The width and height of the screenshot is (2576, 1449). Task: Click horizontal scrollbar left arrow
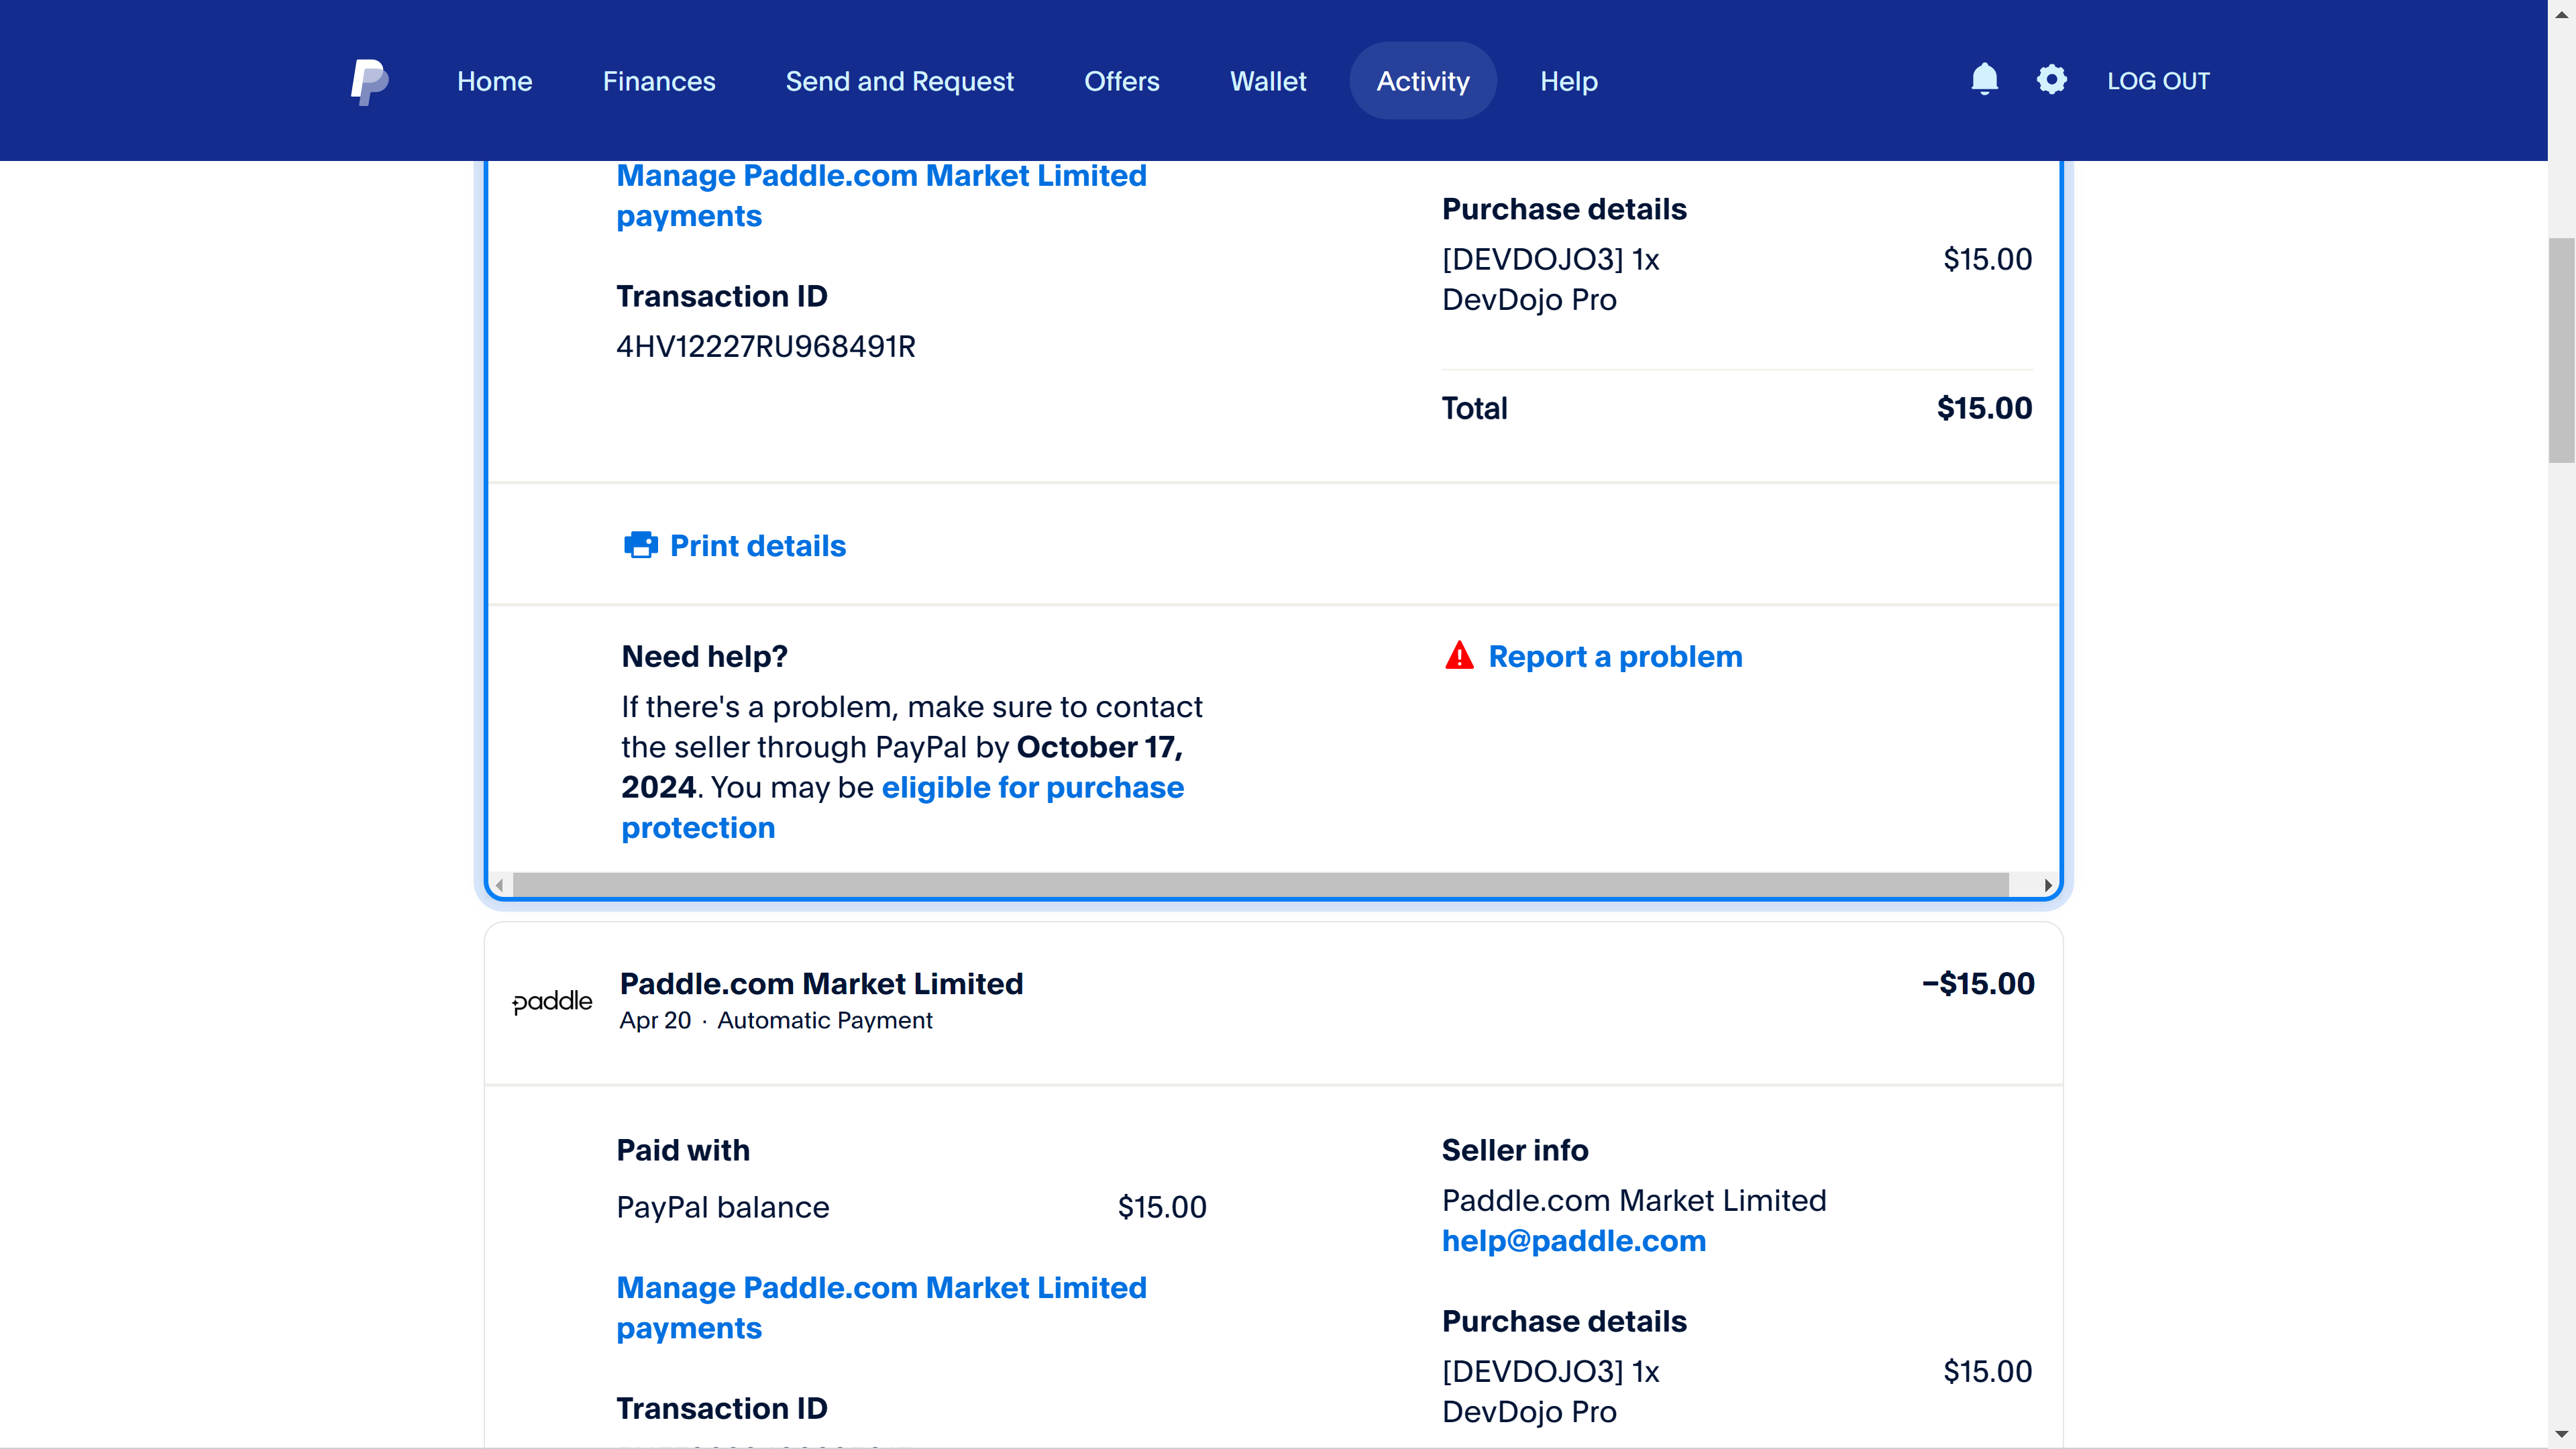499,885
